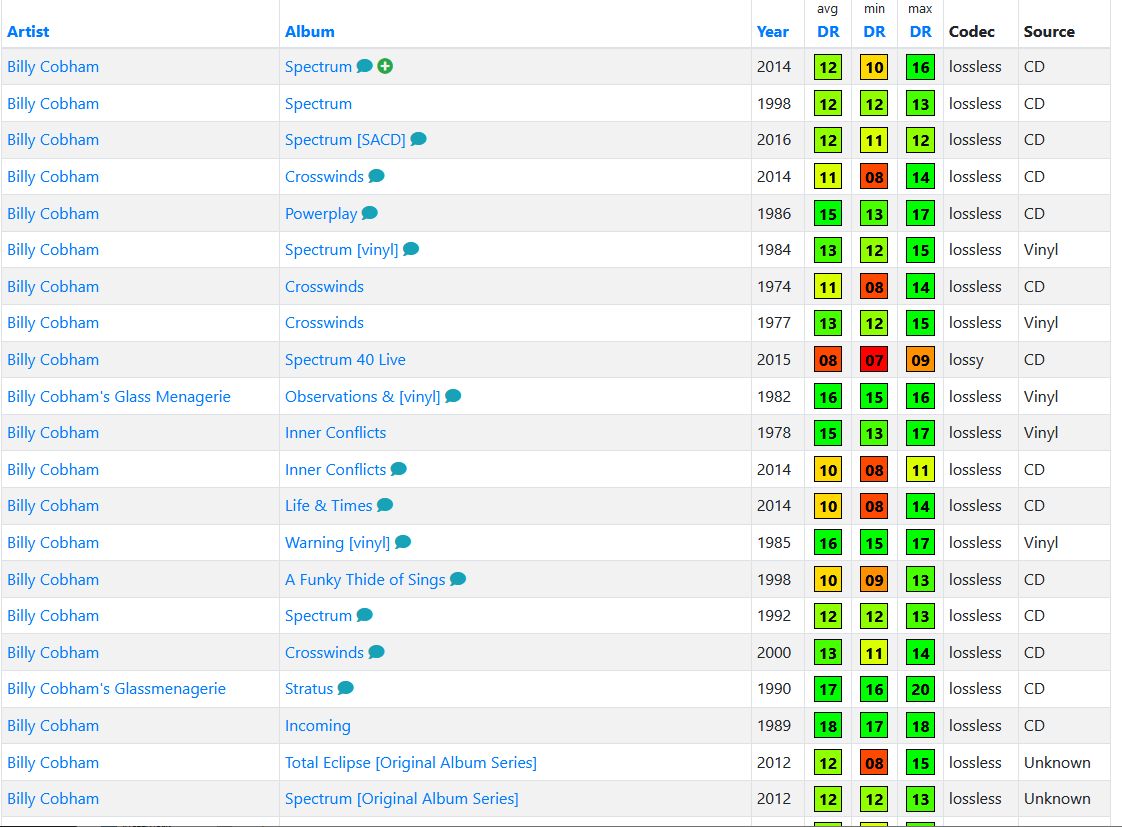Click min DR 07 badge of Spectrum 40 Live
This screenshot has width=1122, height=827.
(x=874, y=360)
